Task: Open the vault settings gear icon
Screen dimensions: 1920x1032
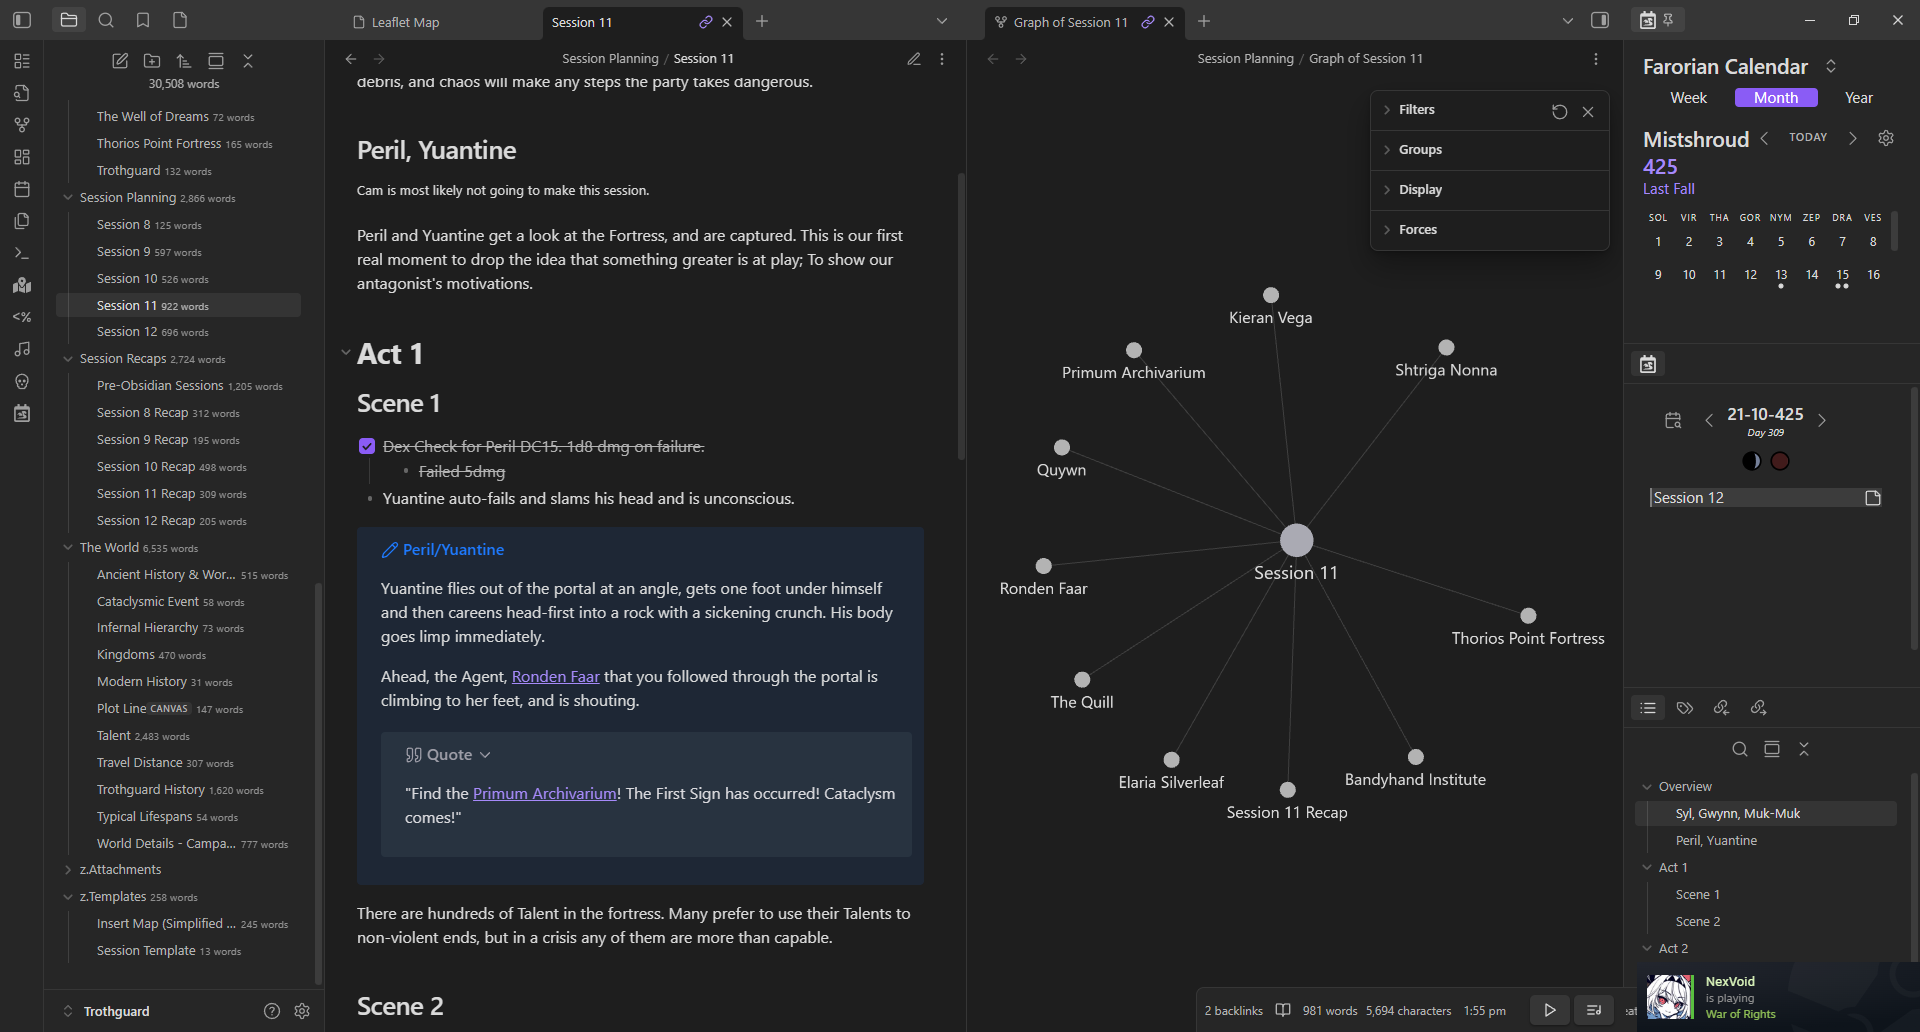Action: tap(302, 1011)
